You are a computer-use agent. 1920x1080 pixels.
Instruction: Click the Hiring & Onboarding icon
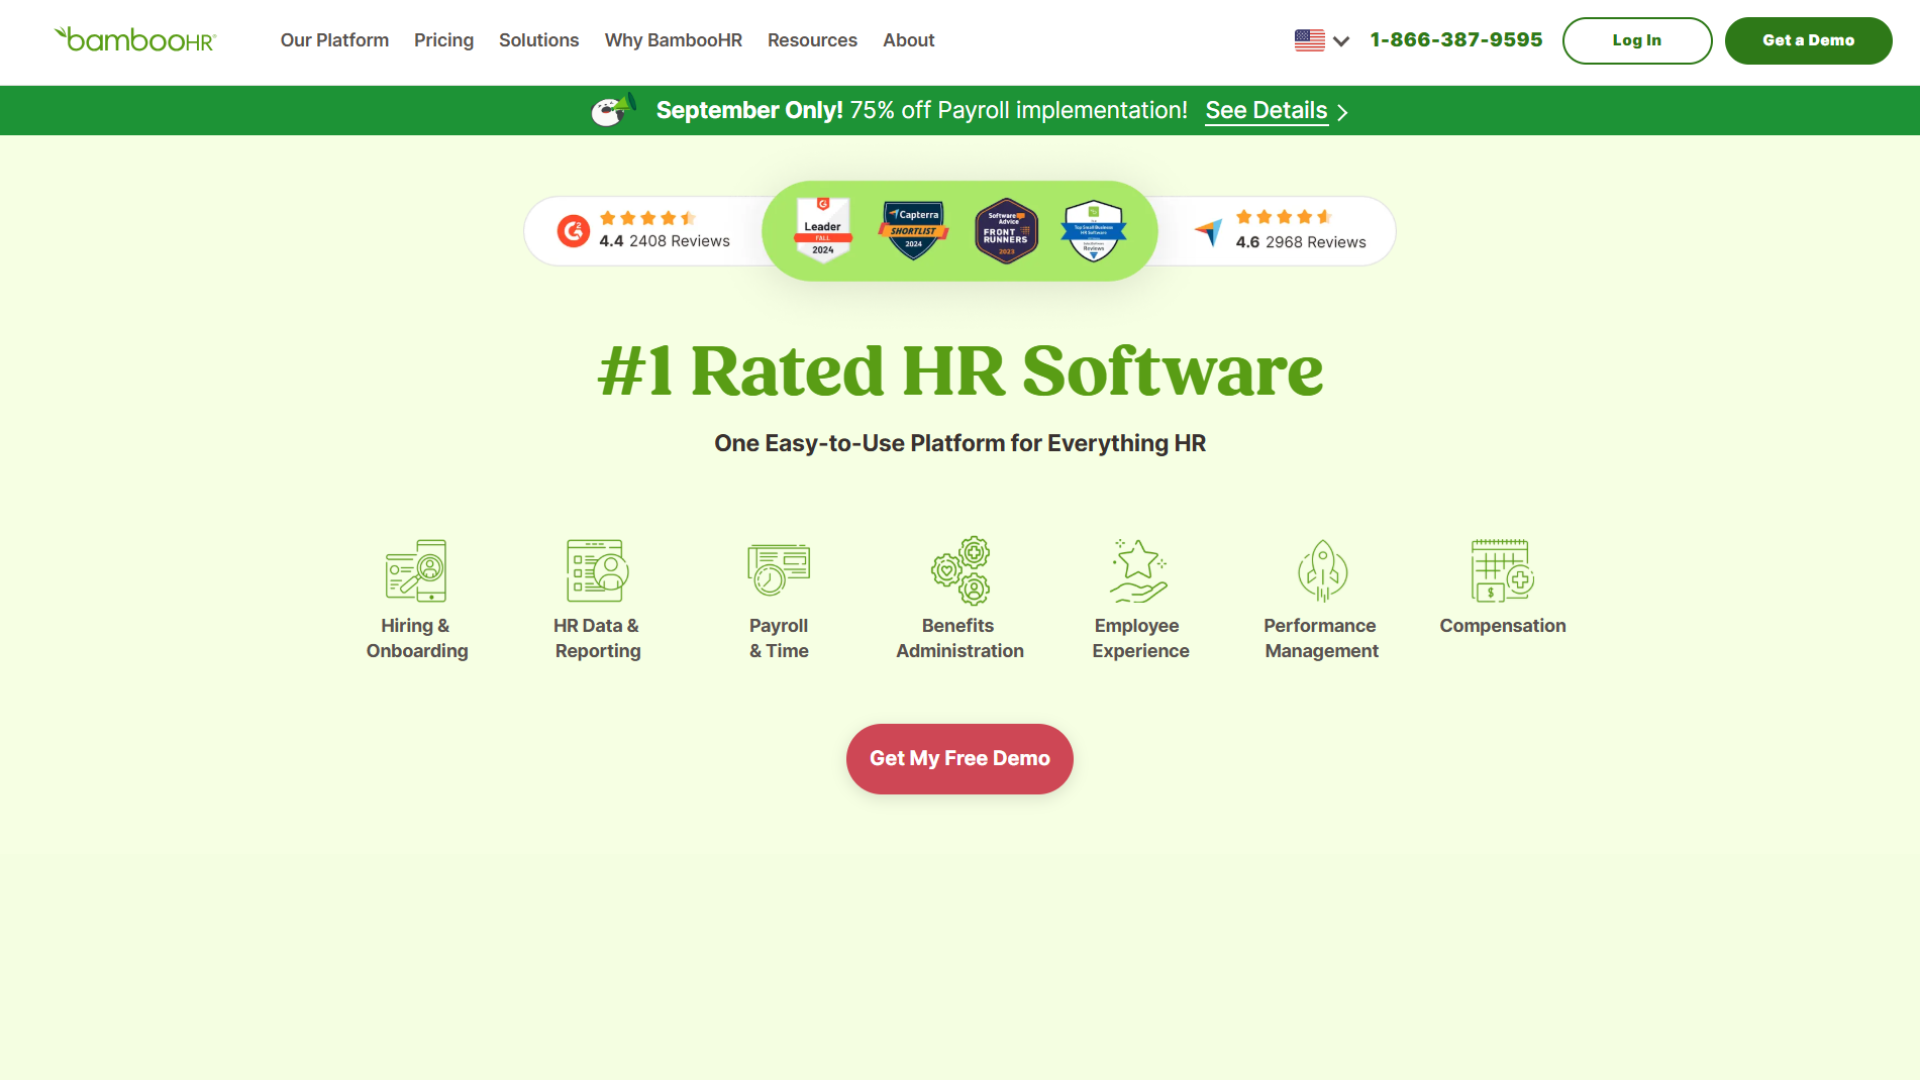(x=416, y=571)
